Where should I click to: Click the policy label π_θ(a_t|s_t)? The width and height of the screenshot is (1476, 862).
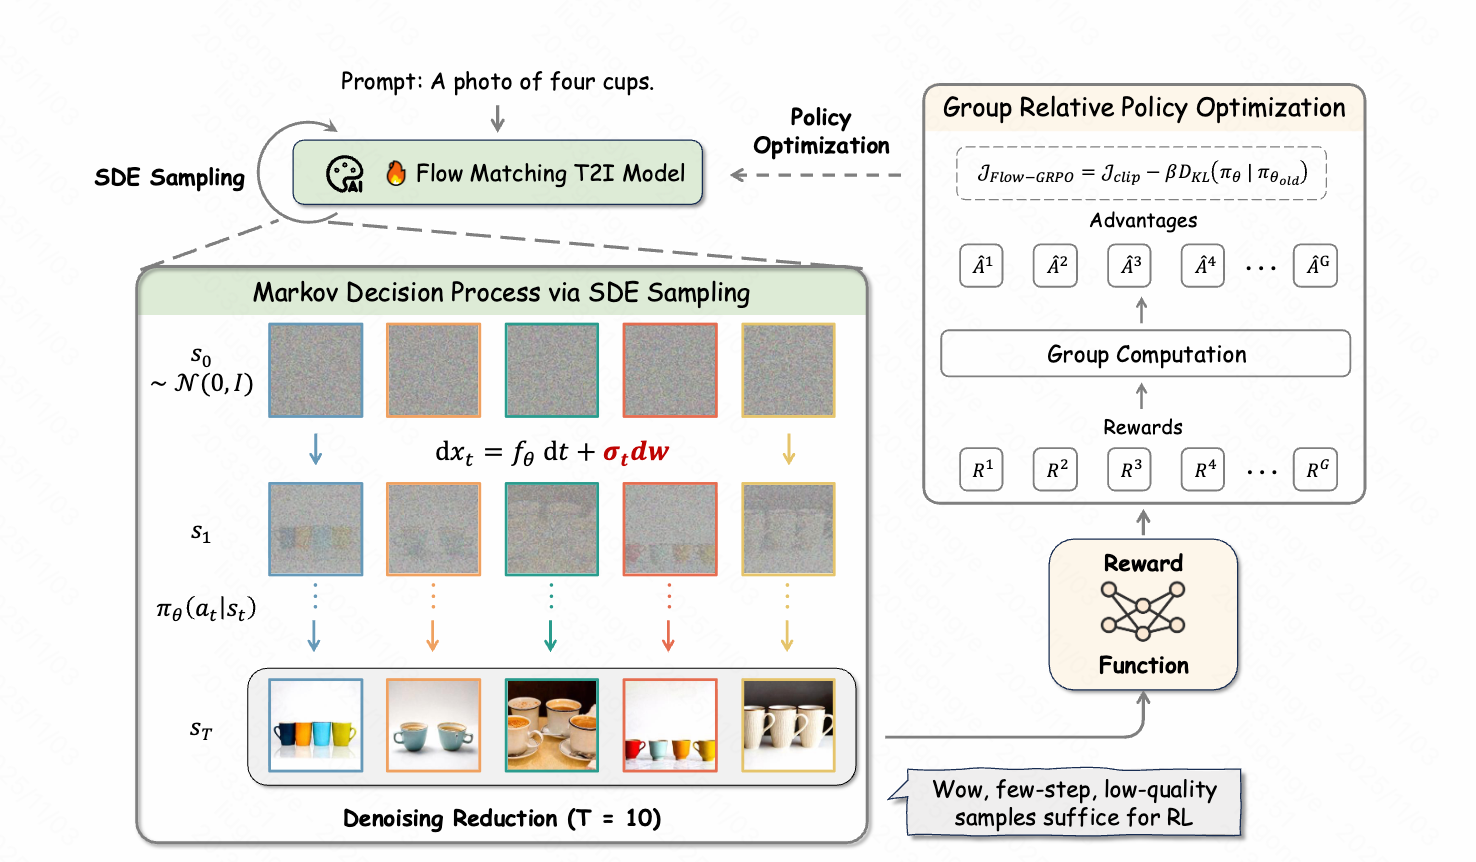(x=206, y=608)
